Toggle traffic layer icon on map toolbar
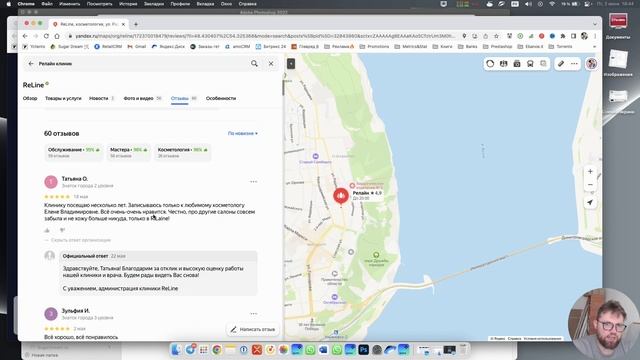The width and height of the screenshot is (640, 360). coord(490,64)
